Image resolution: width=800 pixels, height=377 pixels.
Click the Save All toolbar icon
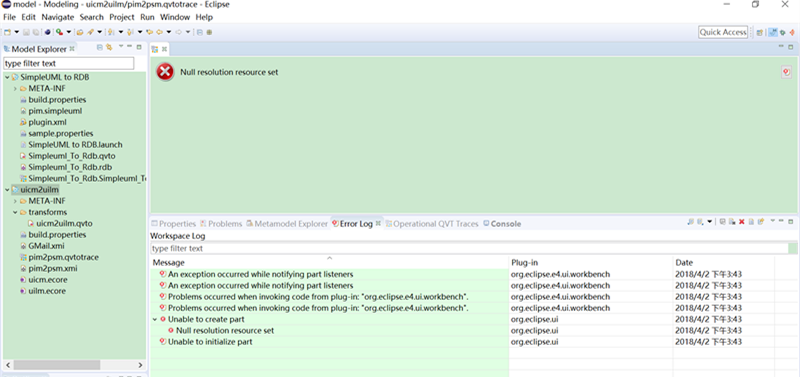(x=36, y=32)
